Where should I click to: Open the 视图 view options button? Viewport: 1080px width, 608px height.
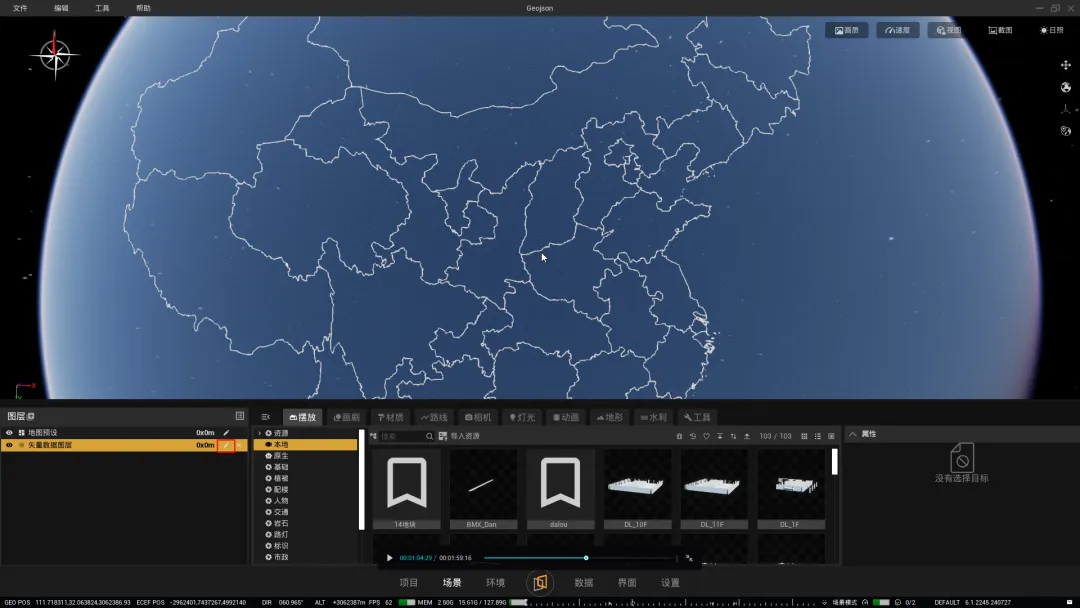(x=948, y=30)
